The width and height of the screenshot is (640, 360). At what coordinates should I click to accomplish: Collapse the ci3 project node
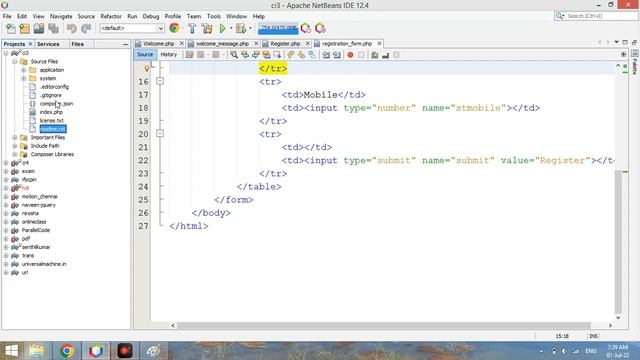(x=6, y=53)
